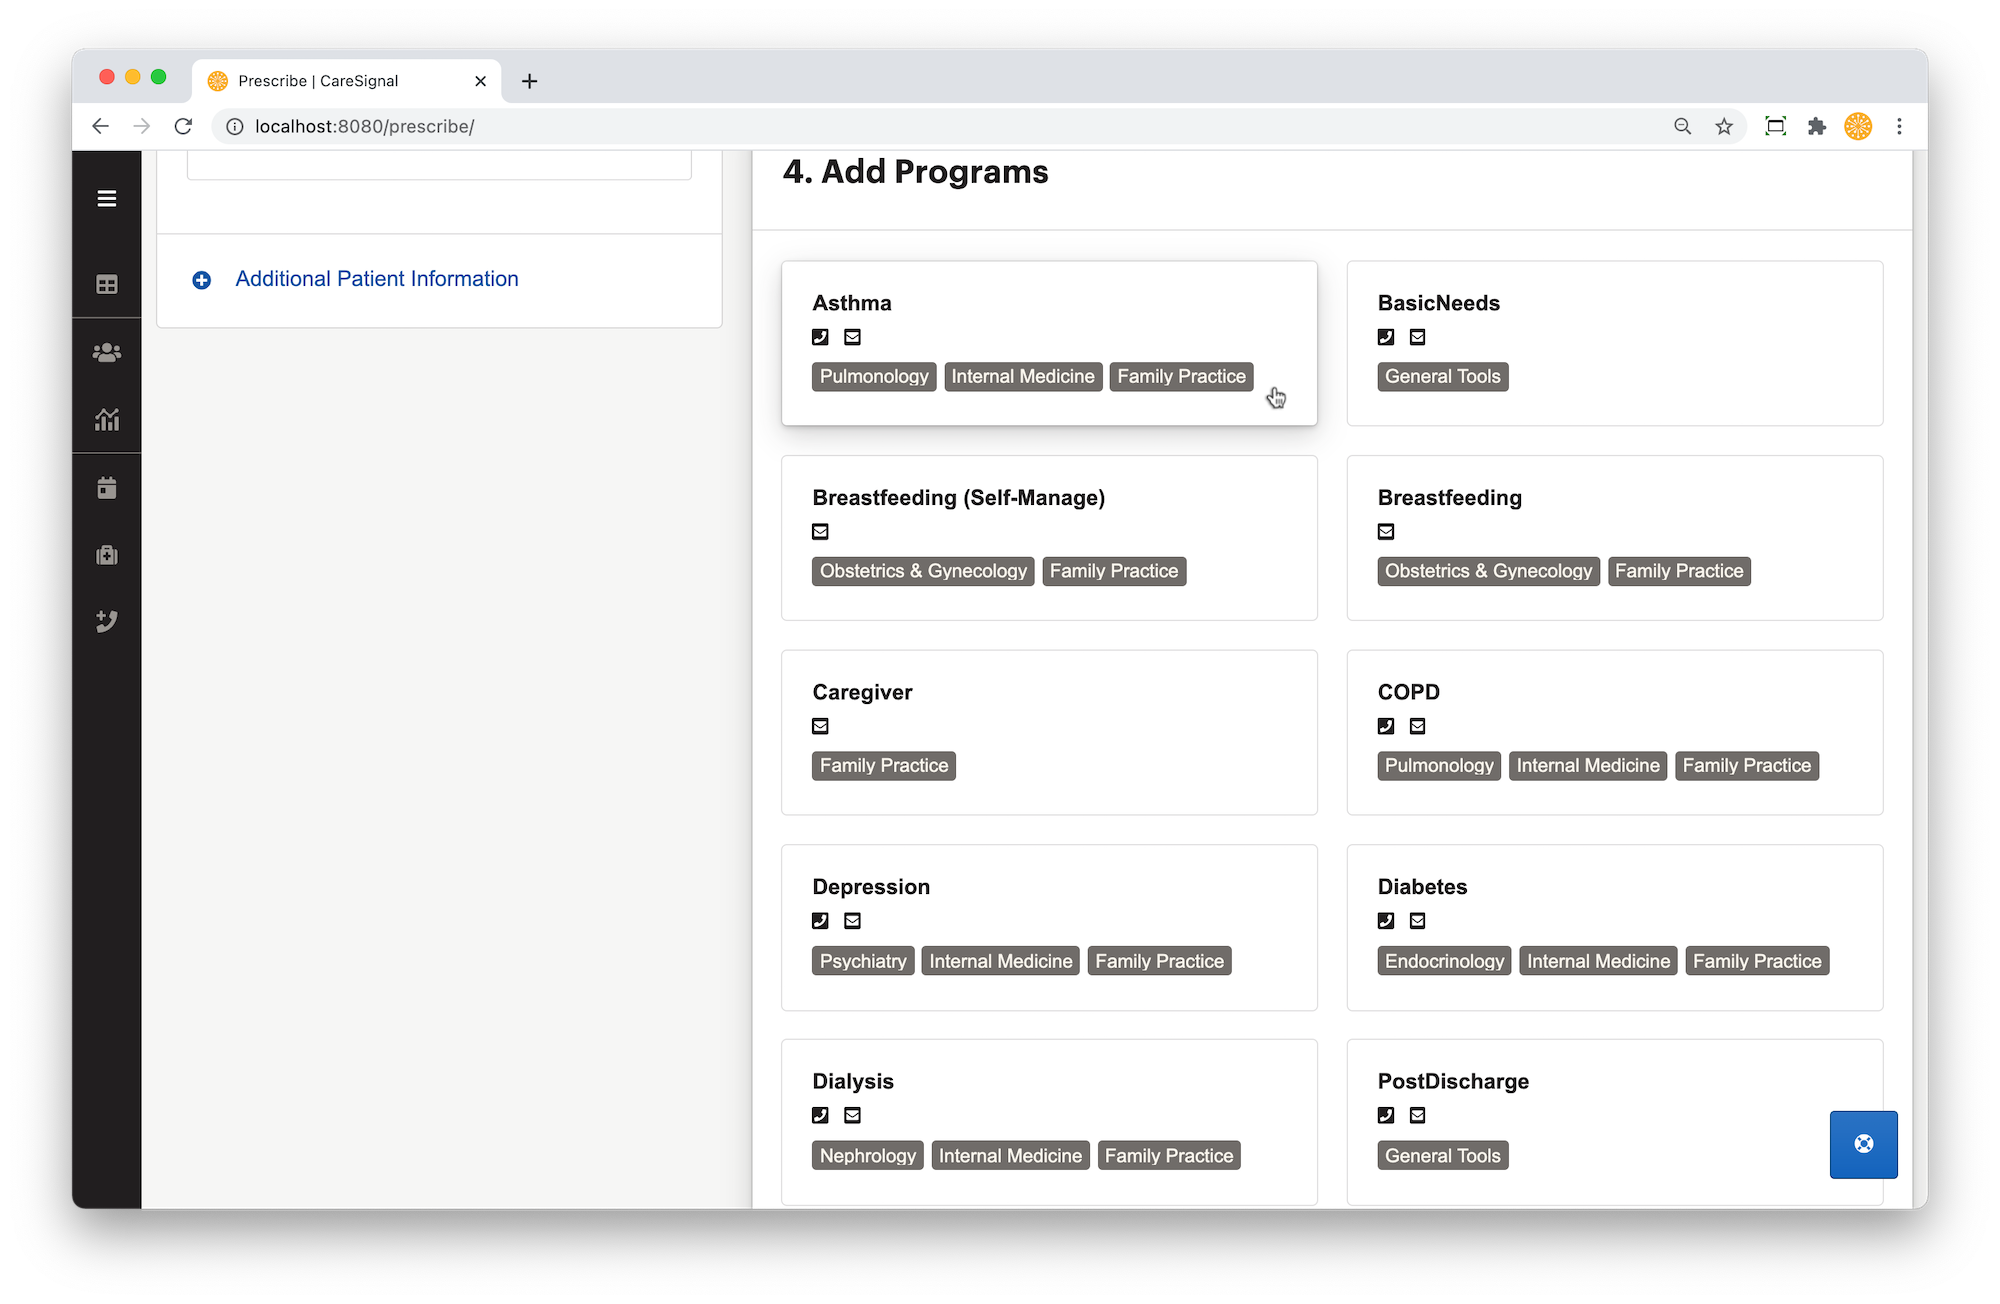
Task: Open the dashboard grid icon in sidebar
Action: (x=107, y=285)
